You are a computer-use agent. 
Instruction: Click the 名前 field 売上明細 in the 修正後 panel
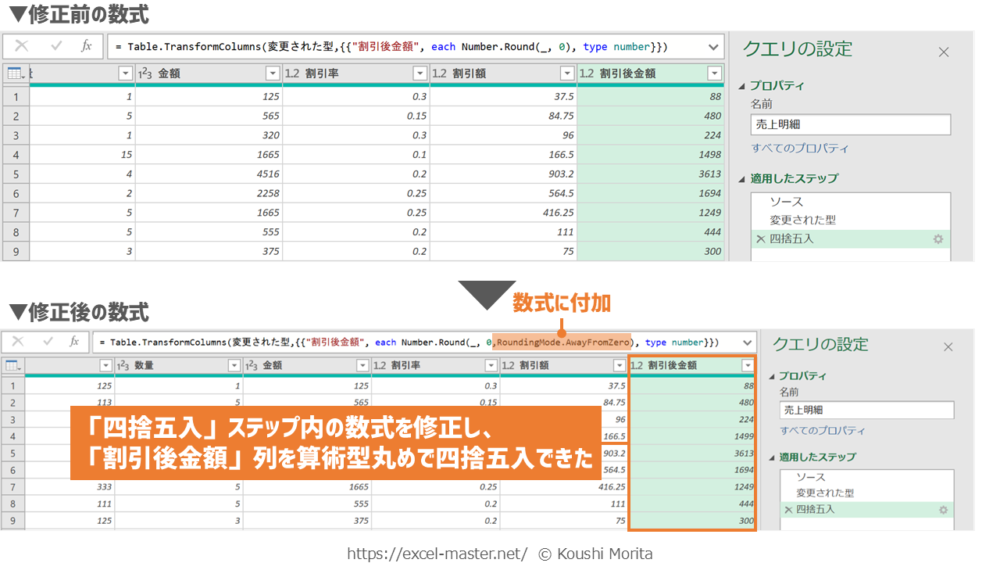tap(866, 410)
